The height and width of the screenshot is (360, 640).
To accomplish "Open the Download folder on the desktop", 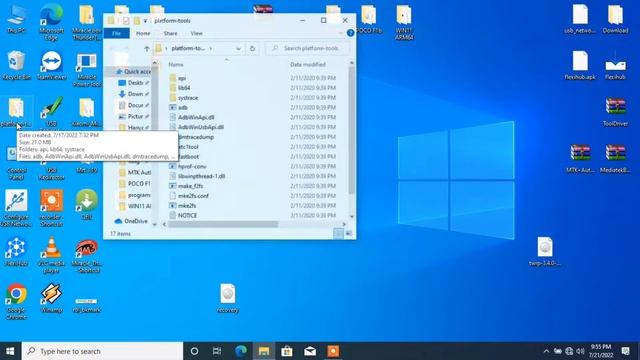I will coord(616,19).
